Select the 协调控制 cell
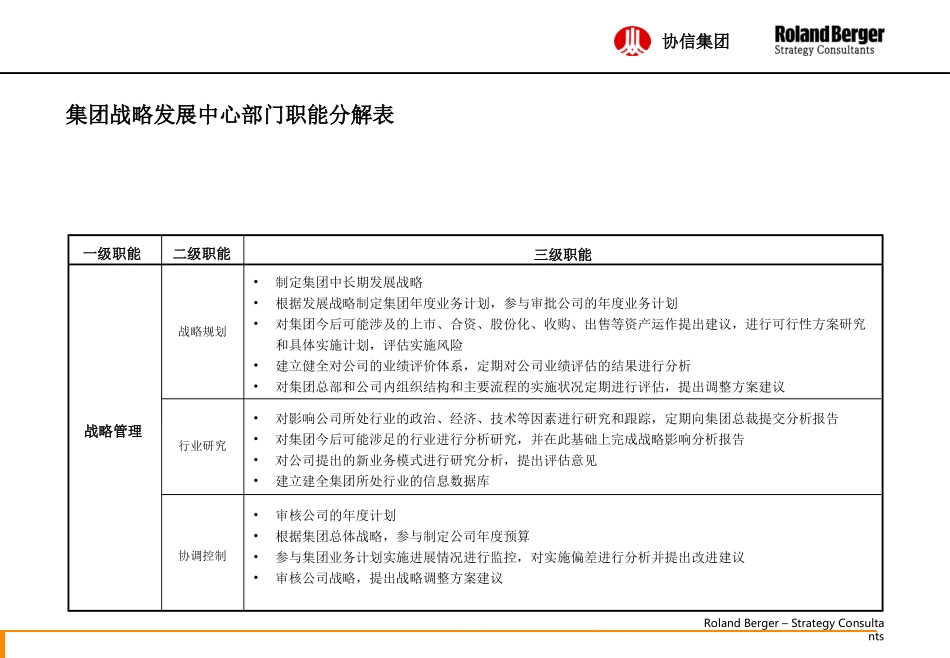This screenshot has height=658, width=950. (202, 556)
